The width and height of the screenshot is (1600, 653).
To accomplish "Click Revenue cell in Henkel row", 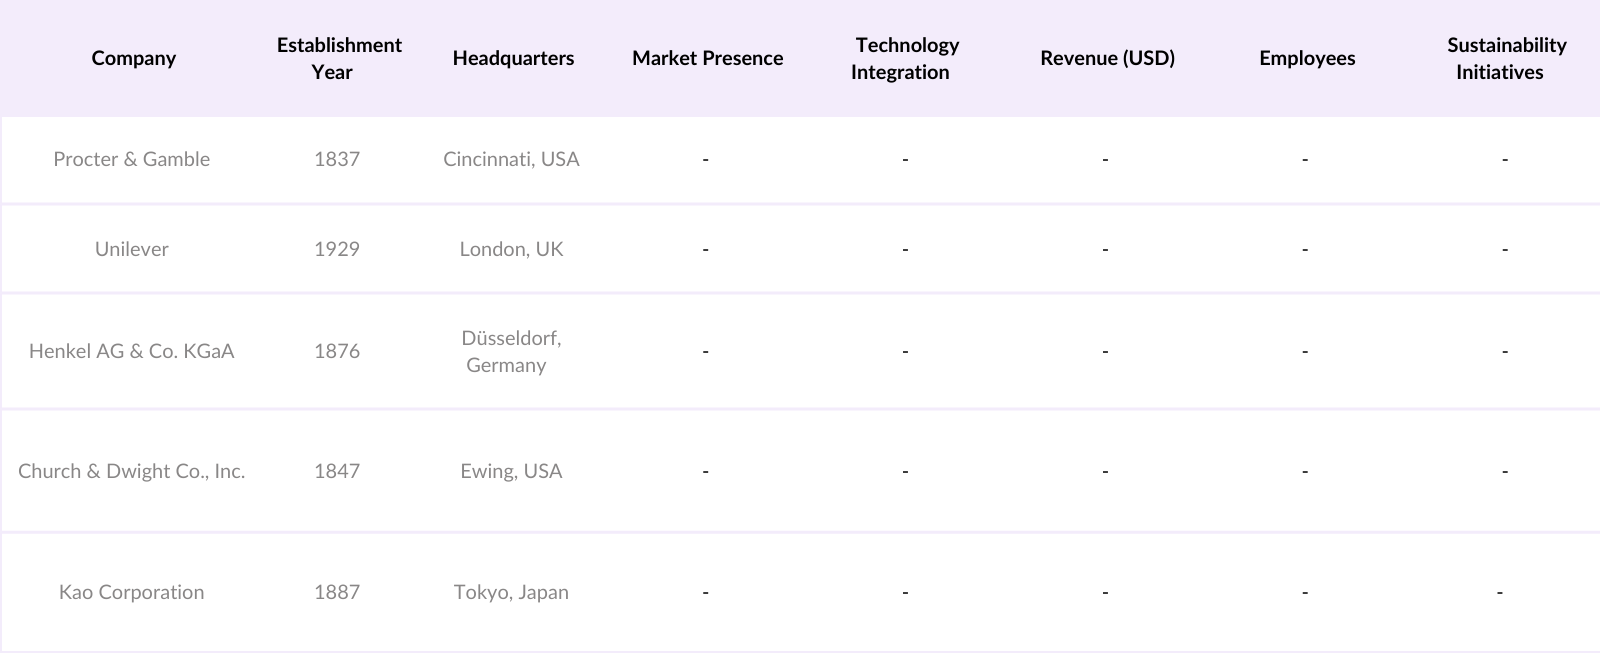I will (x=1105, y=351).
